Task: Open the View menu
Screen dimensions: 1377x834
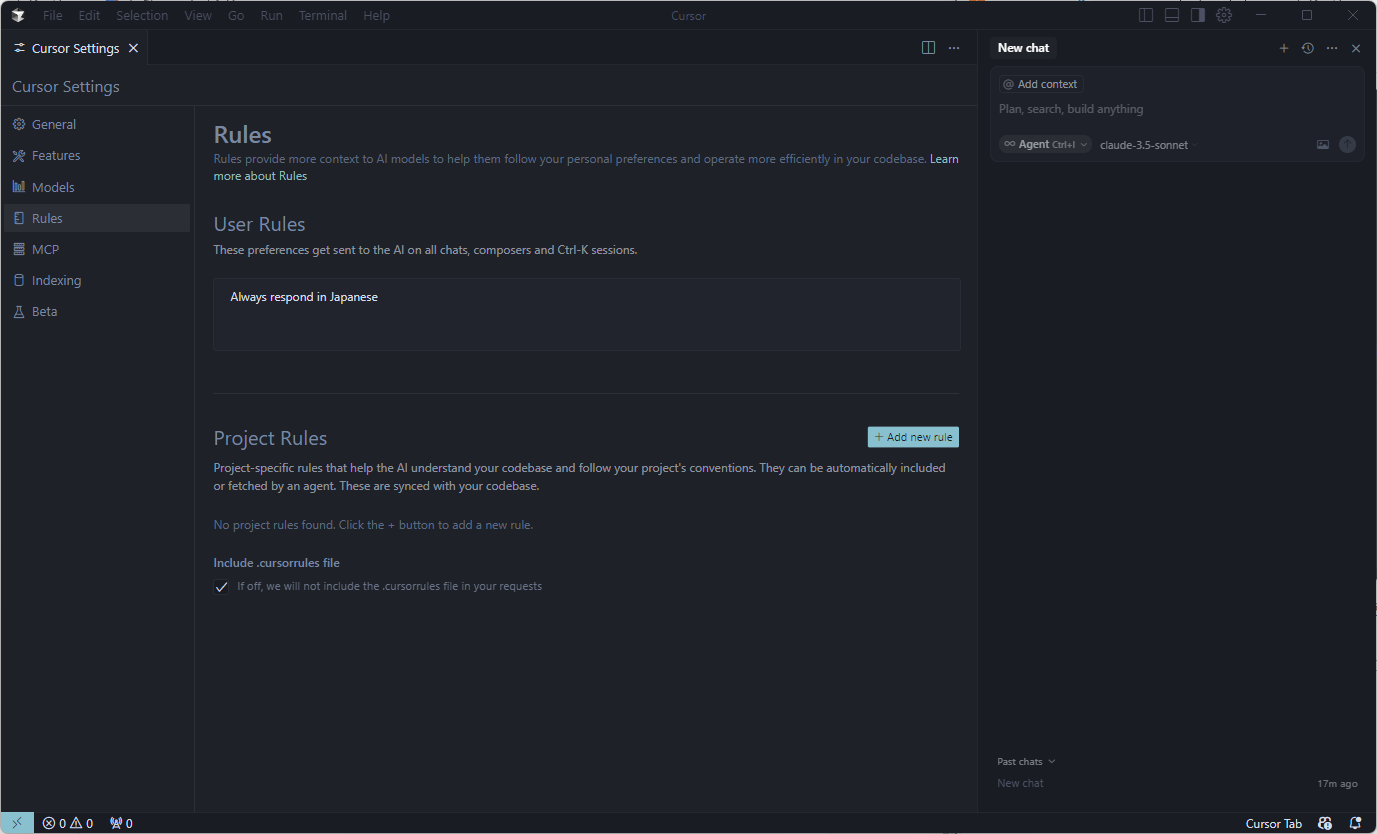Action: click(198, 15)
